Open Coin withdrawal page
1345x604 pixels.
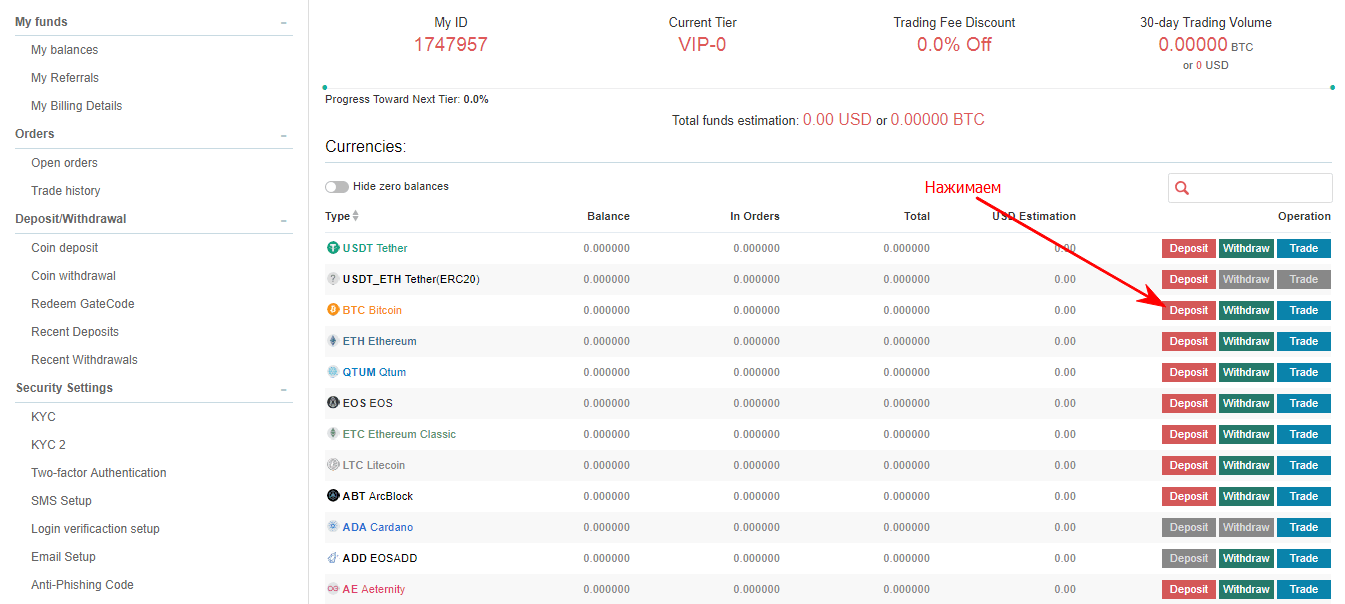pos(73,276)
